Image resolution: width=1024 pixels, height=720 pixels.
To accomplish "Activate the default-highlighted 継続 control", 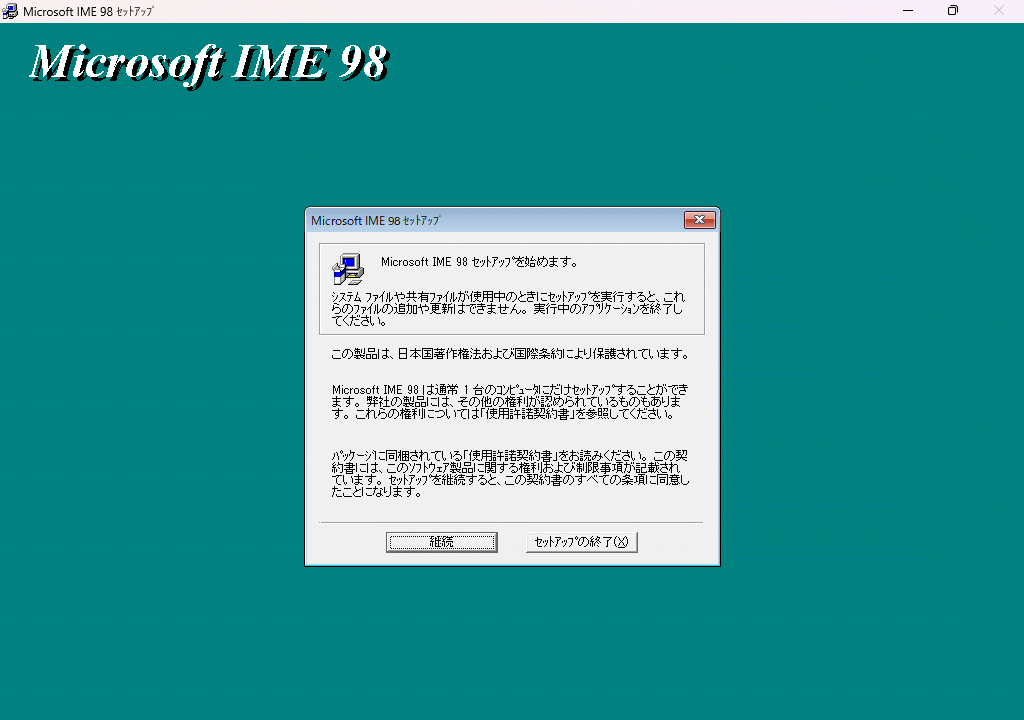I will pyautogui.click(x=441, y=541).
